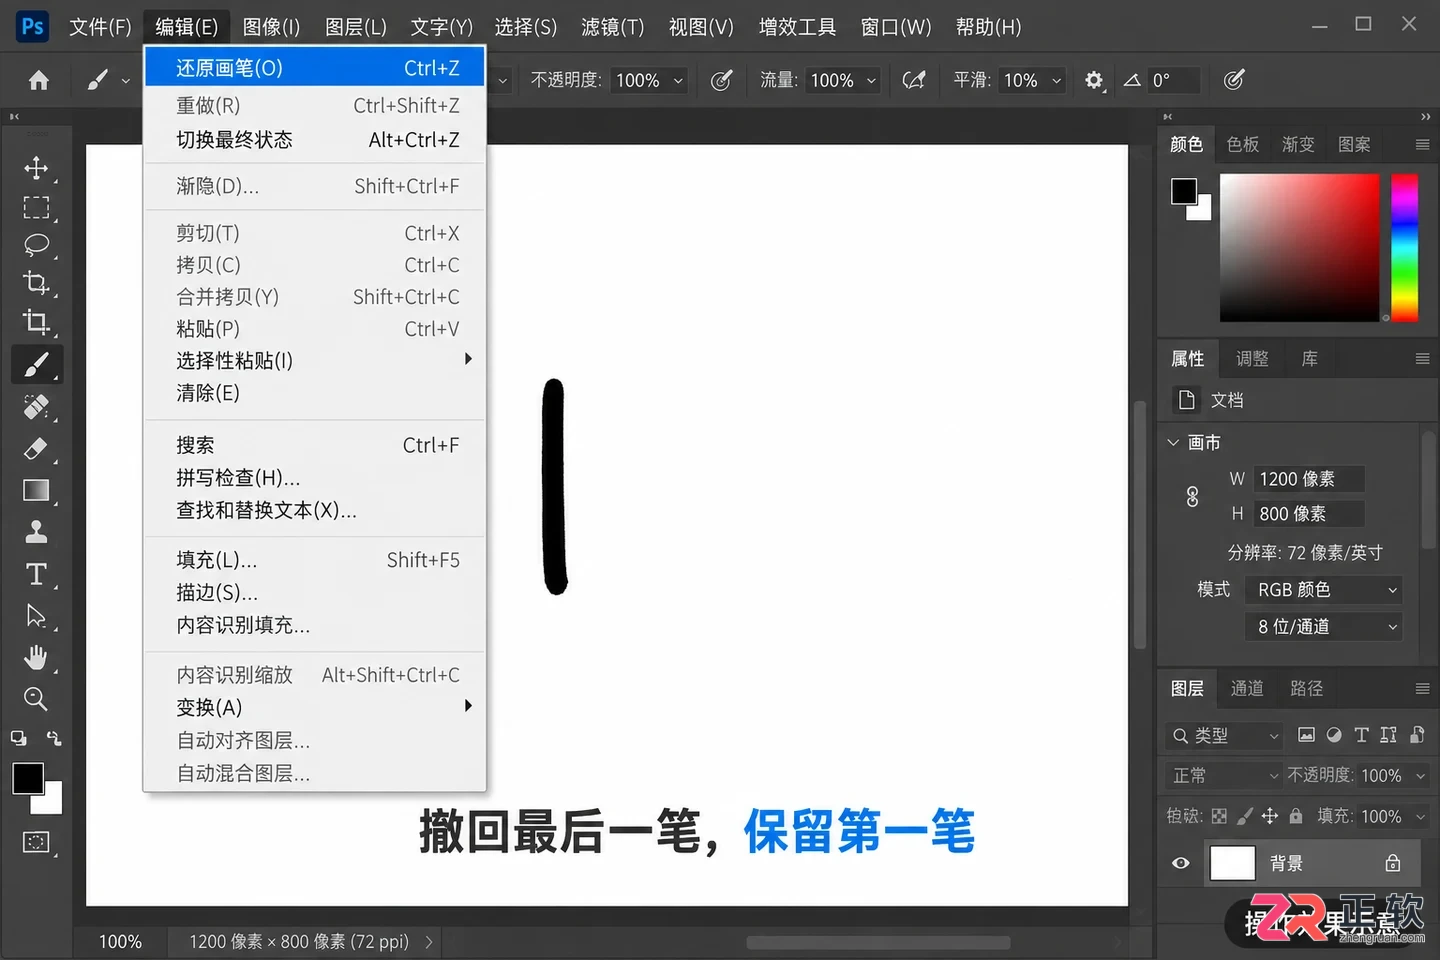Image resolution: width=1440 pixels, height=960 pixels.
Task: Click the canvas width 1200 像素 field
Action: [1310, 479]
